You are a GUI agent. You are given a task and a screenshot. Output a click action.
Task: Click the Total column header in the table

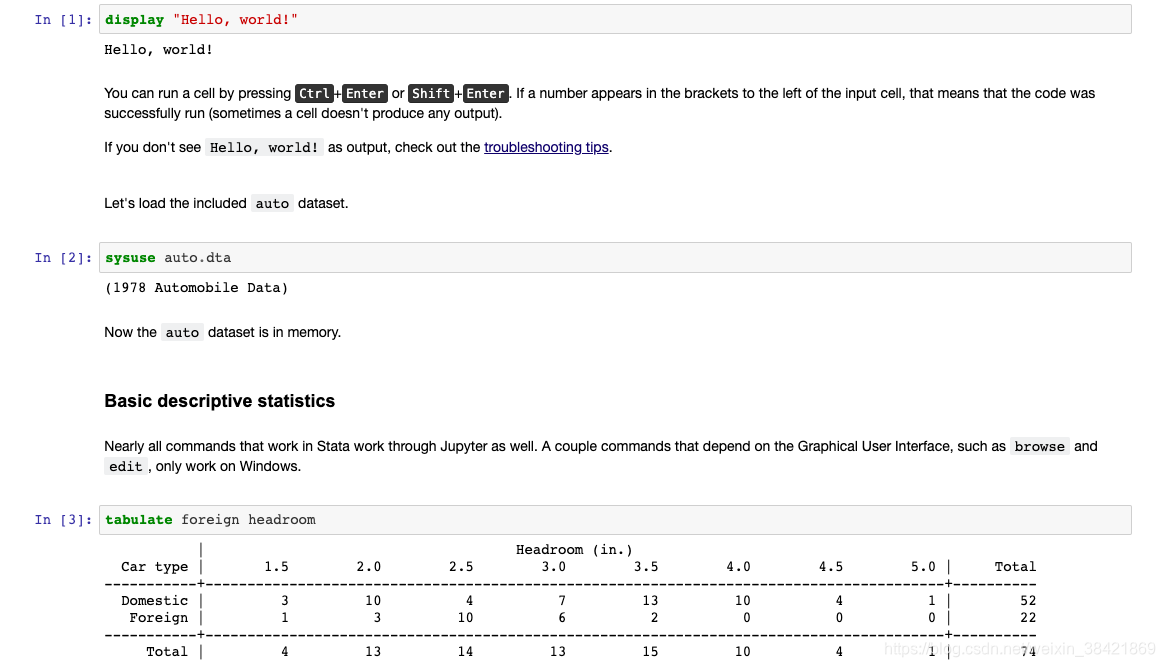click(1015, 566)
